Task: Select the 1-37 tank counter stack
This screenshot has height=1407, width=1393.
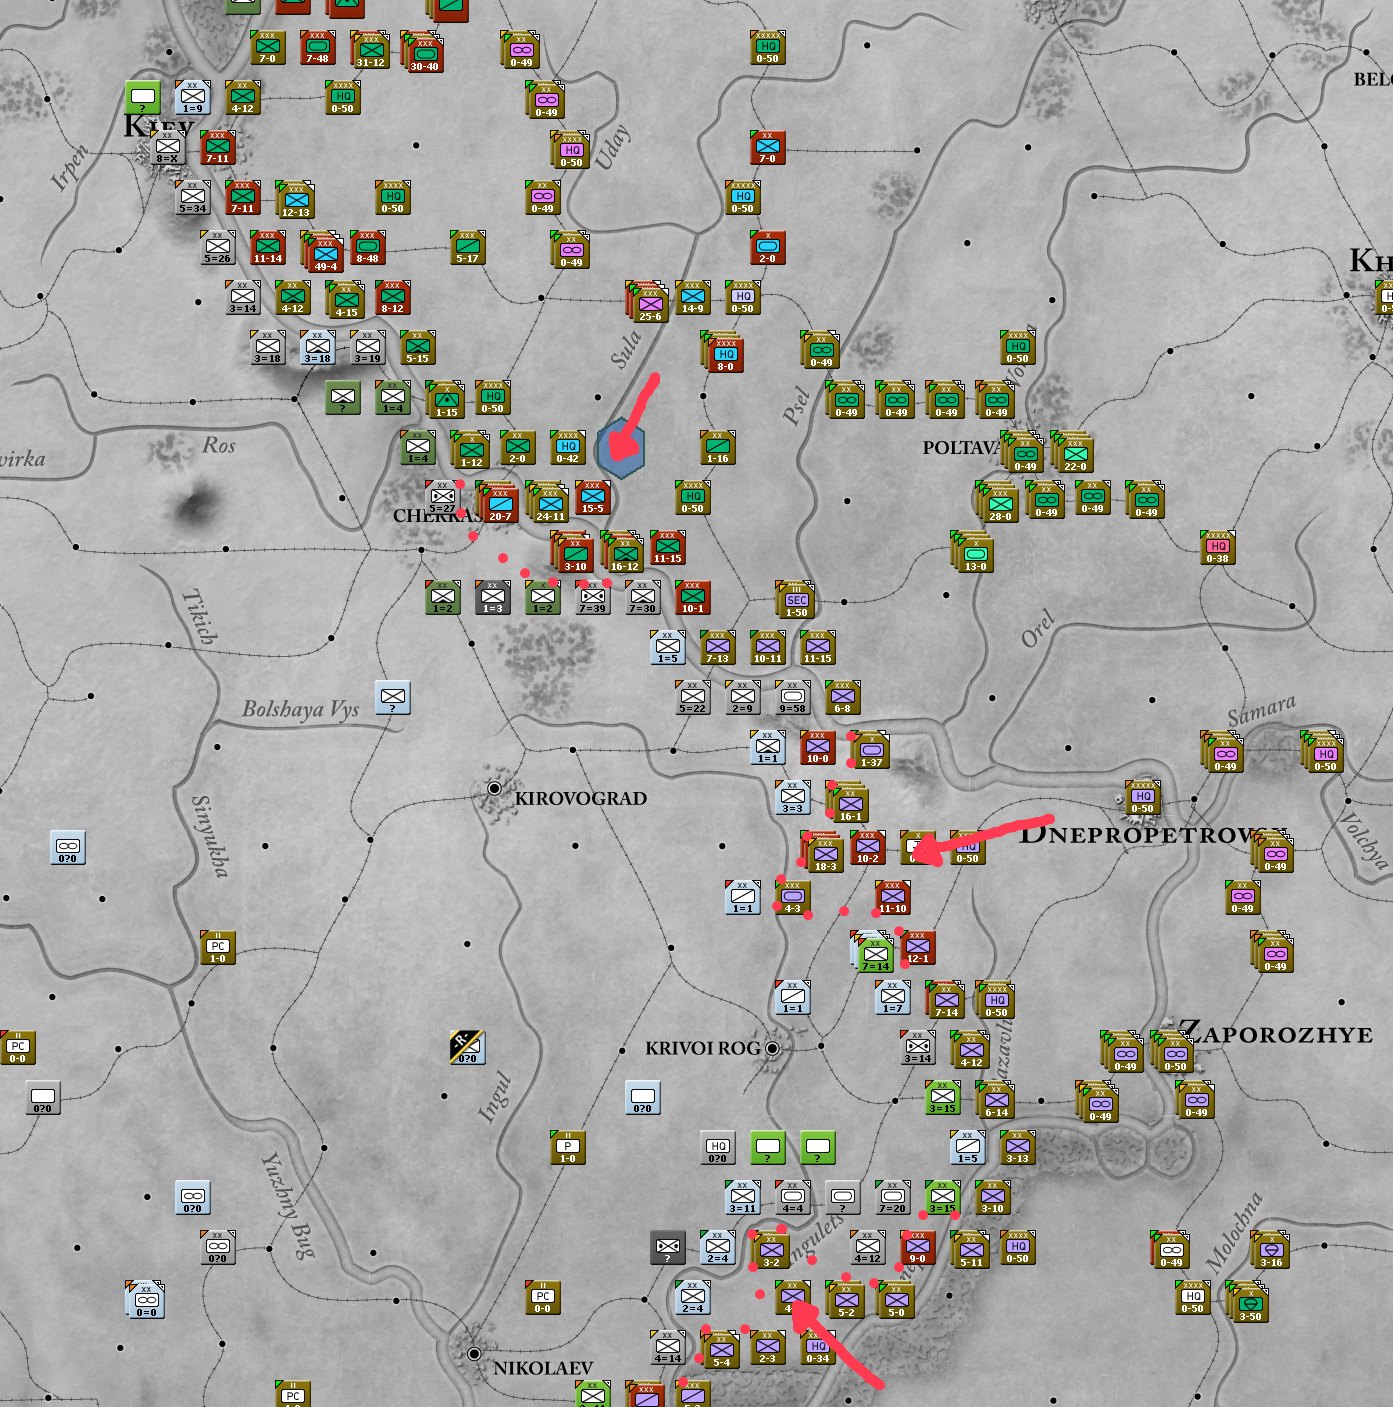Action: point(870,750)
